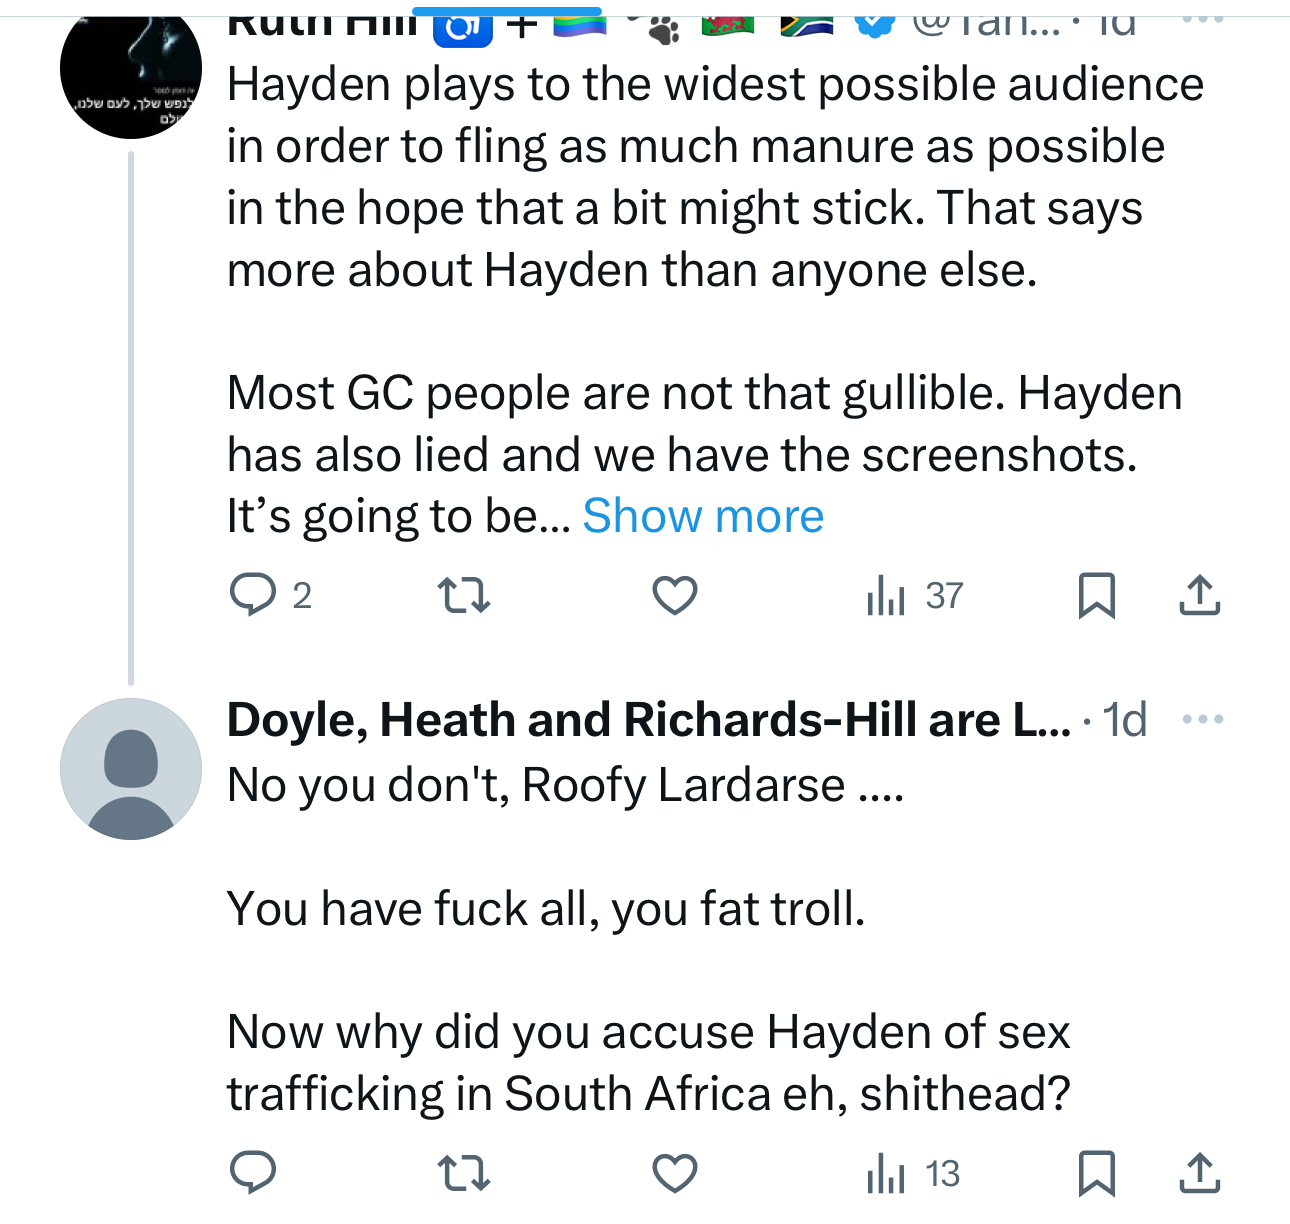Retweet the reply from Doyle, Heath account
Viewport: 1290px width, 1224px height.
(x=465, y=1173)
